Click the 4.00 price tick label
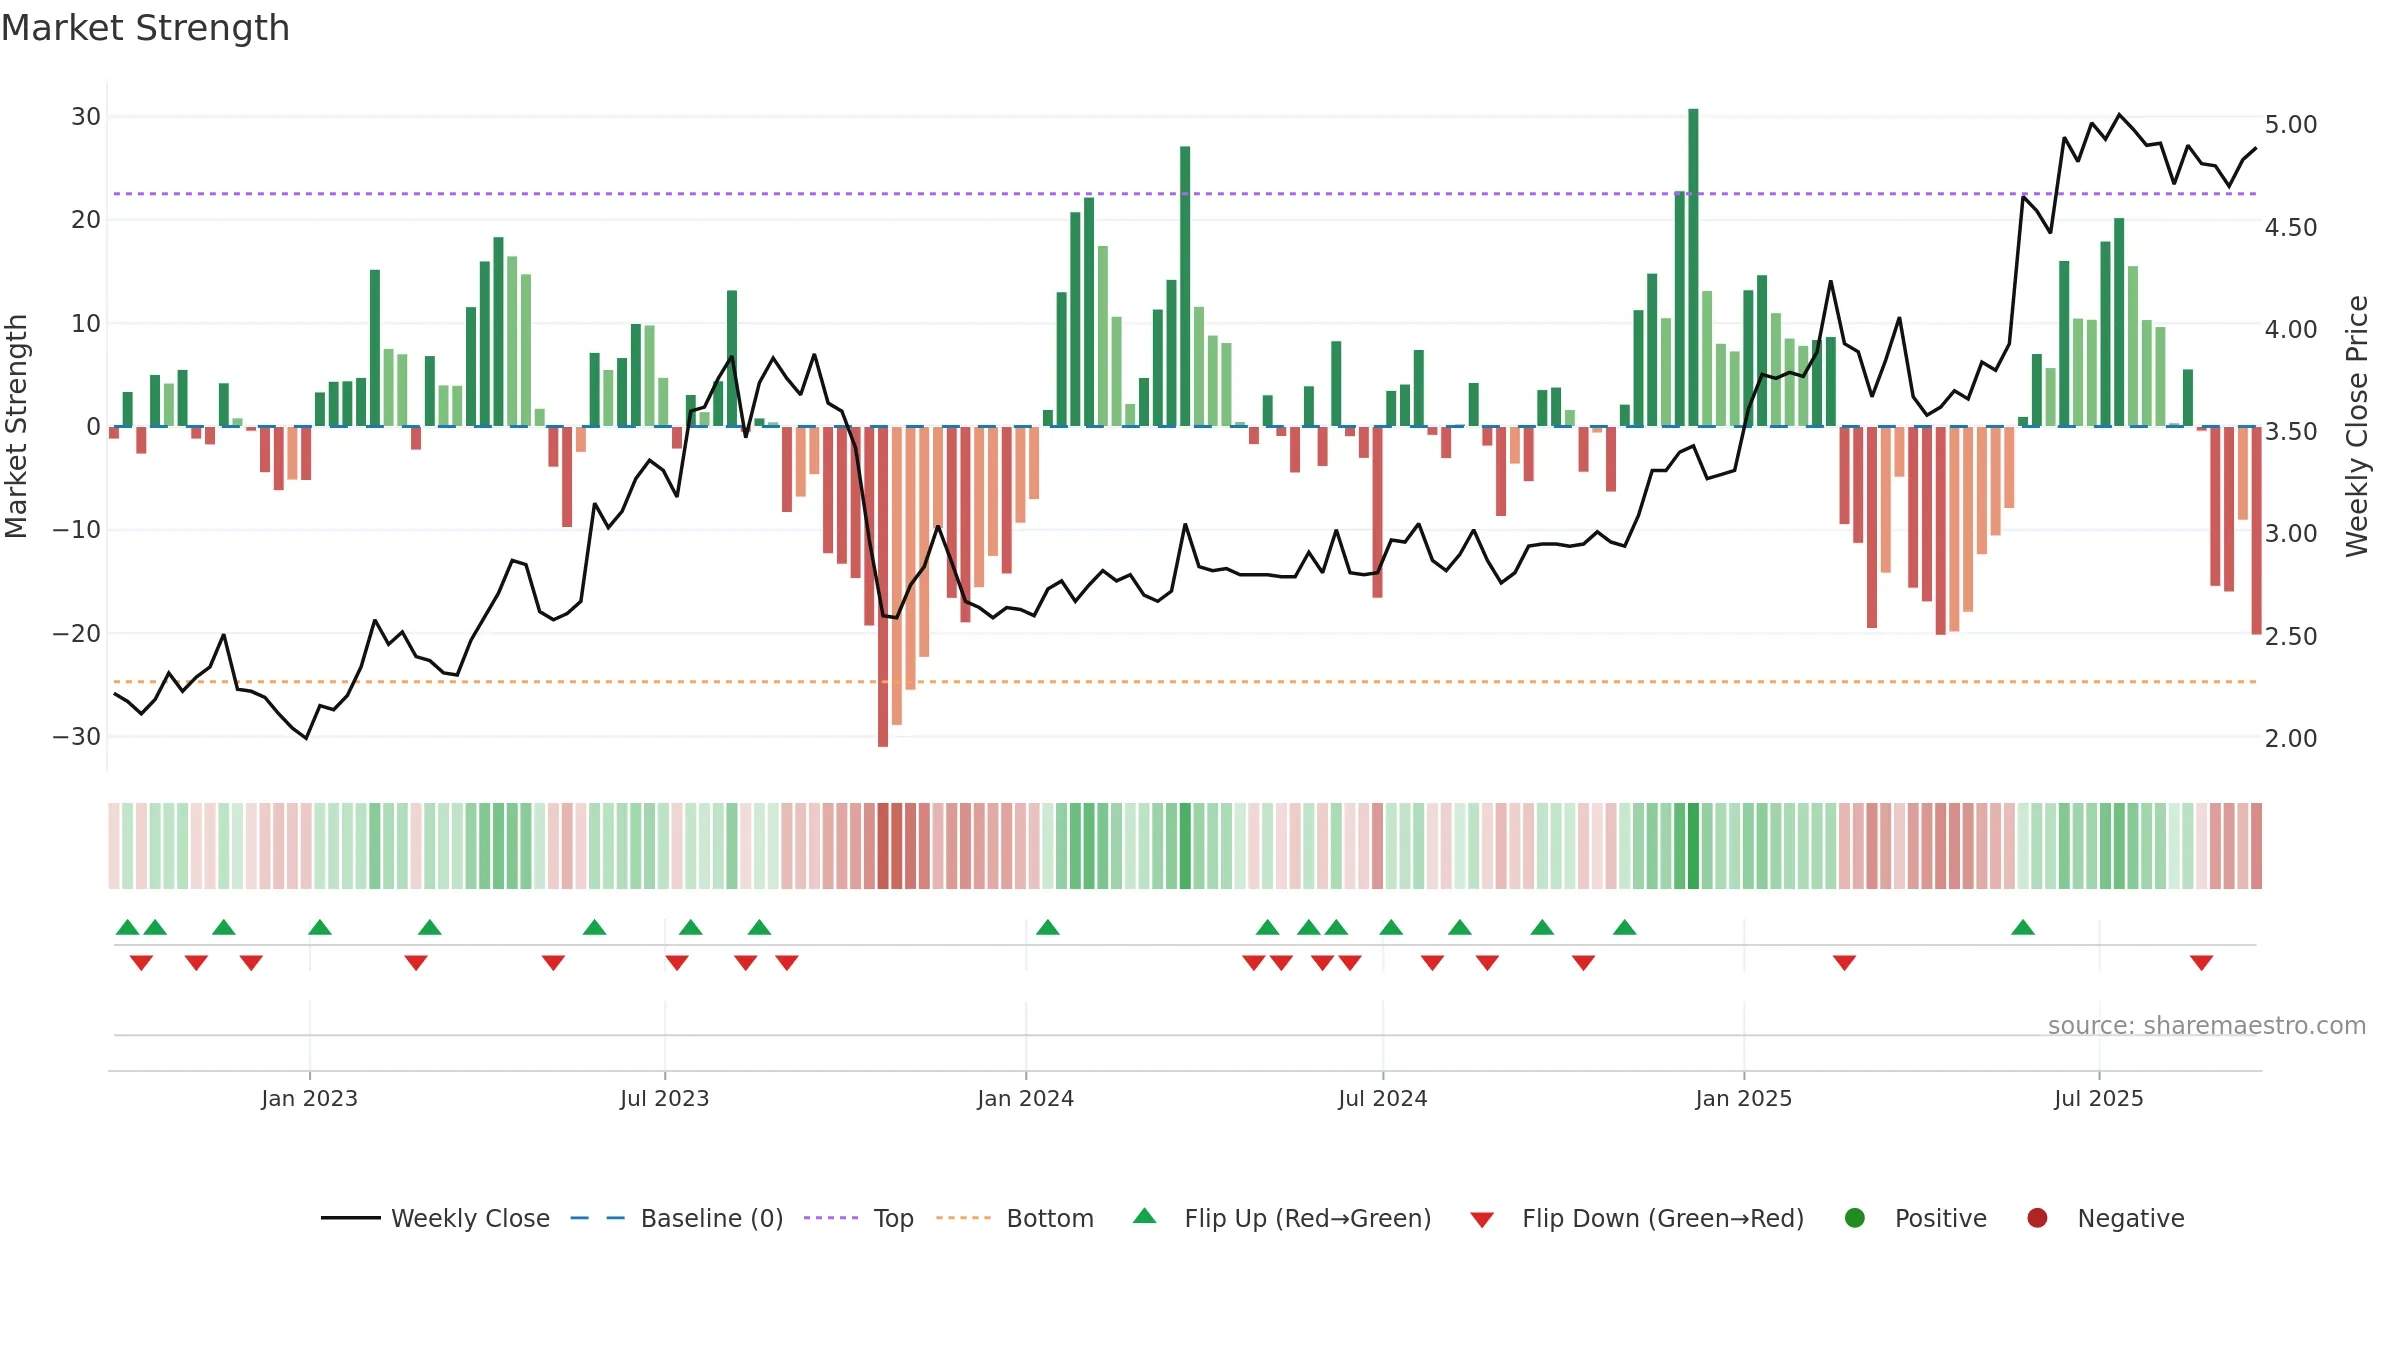The image size is (2400, 1350). point(2290,329)
